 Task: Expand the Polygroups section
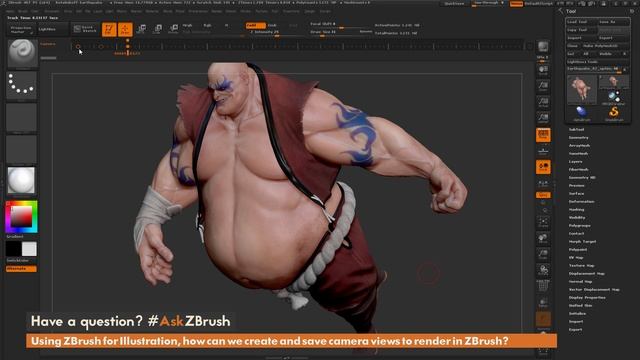point(580,225)
